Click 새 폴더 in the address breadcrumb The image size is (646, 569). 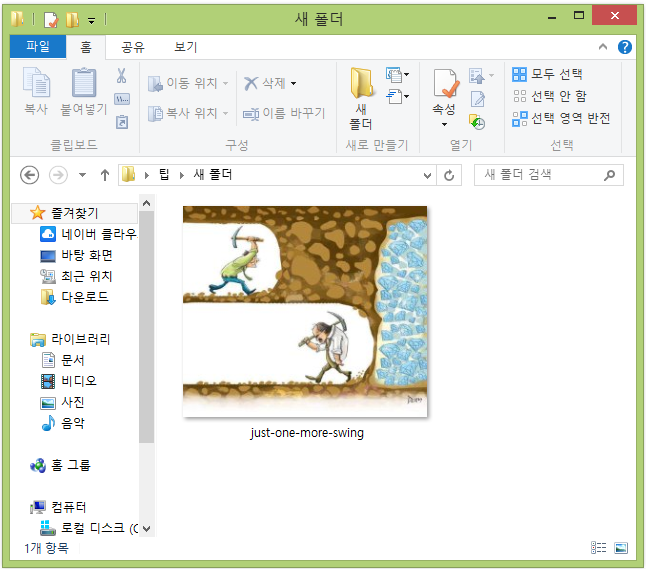pyautogui.click(x=213, y=175)
